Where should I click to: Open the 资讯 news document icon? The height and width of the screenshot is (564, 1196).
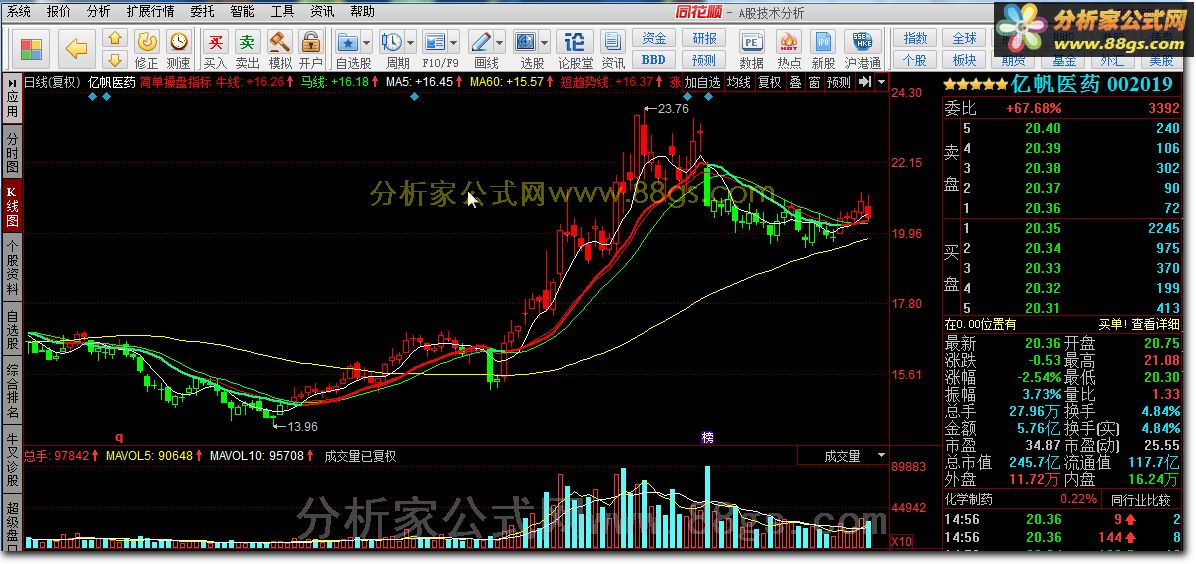pos(612,42)
